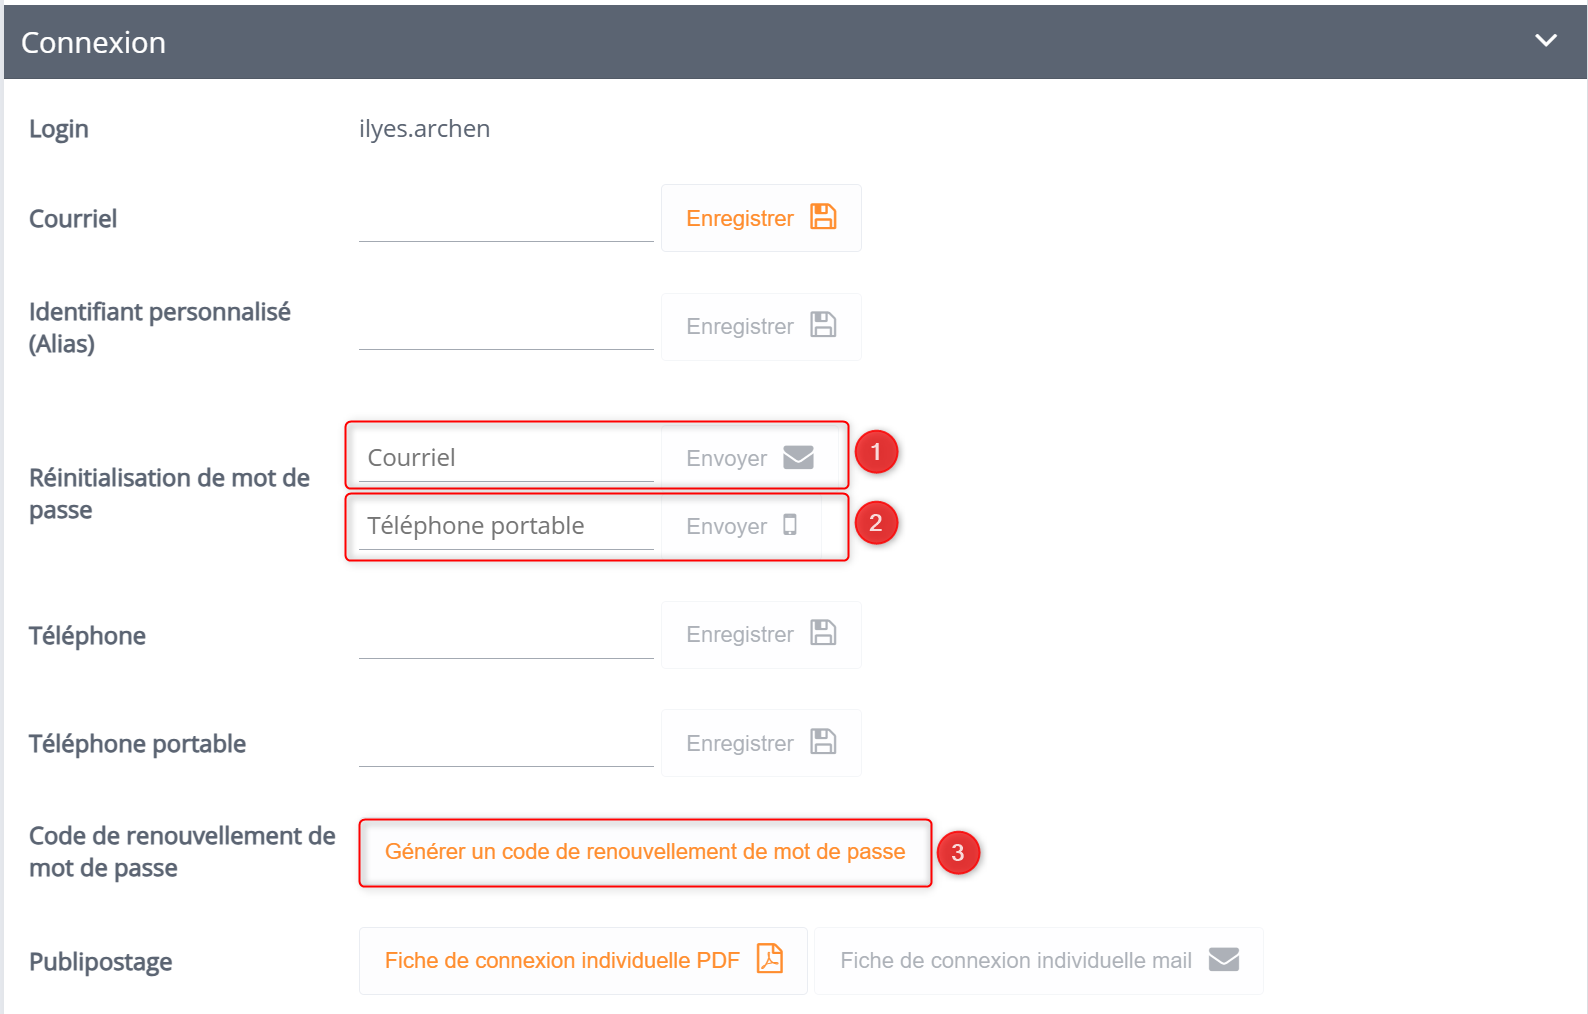
Task: Click the Téléphone portable field beside the Enregistrer button
Action: [506, 743]
